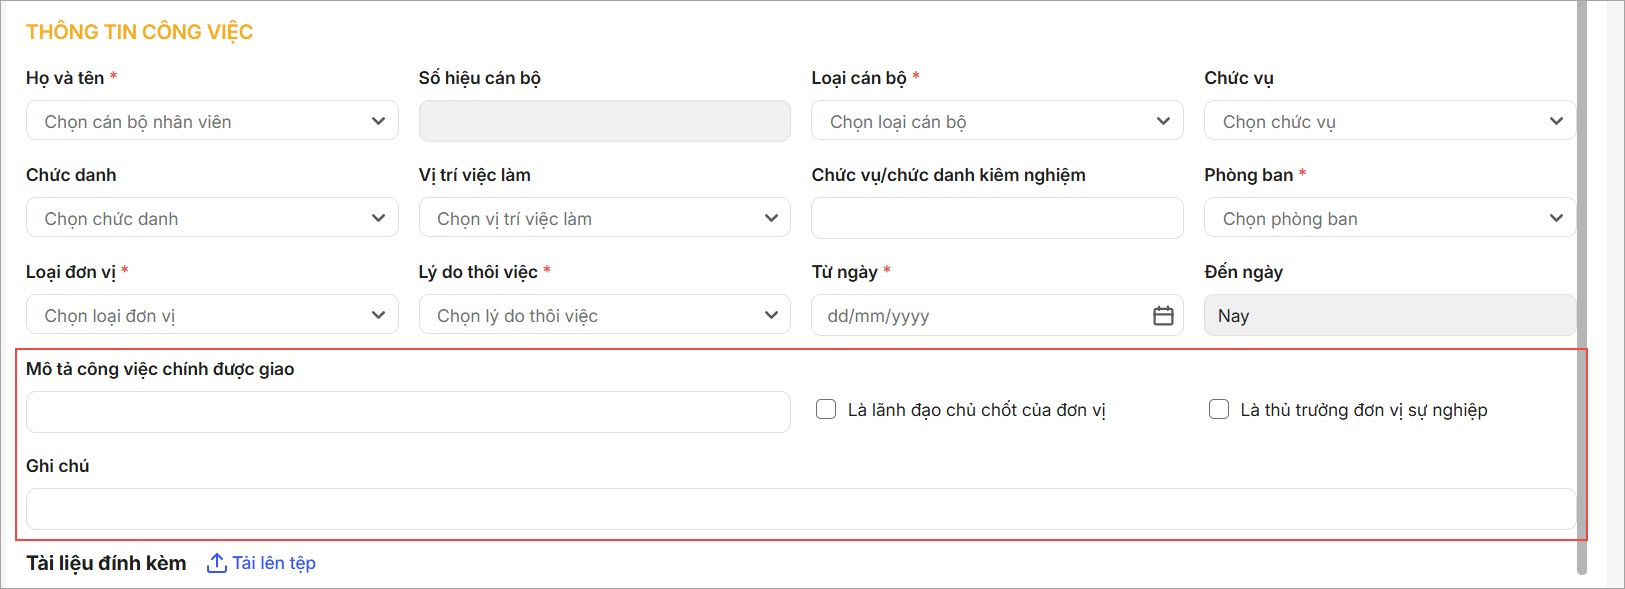Focus the Chức vụ/chức danh kiêm nghiệm field

point(997,218)
